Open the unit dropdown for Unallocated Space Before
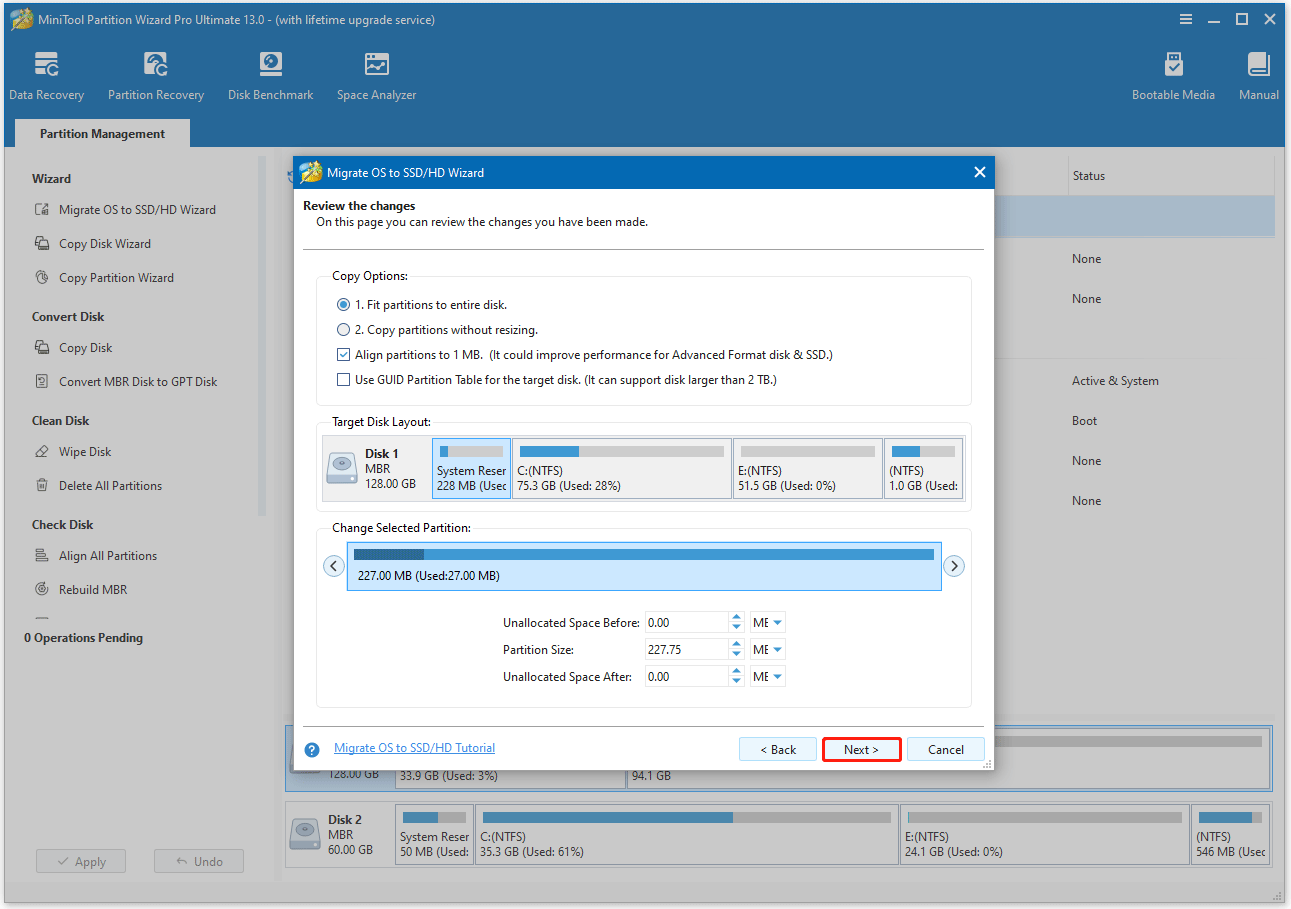 pyautogui.click(x=767, y=621)
